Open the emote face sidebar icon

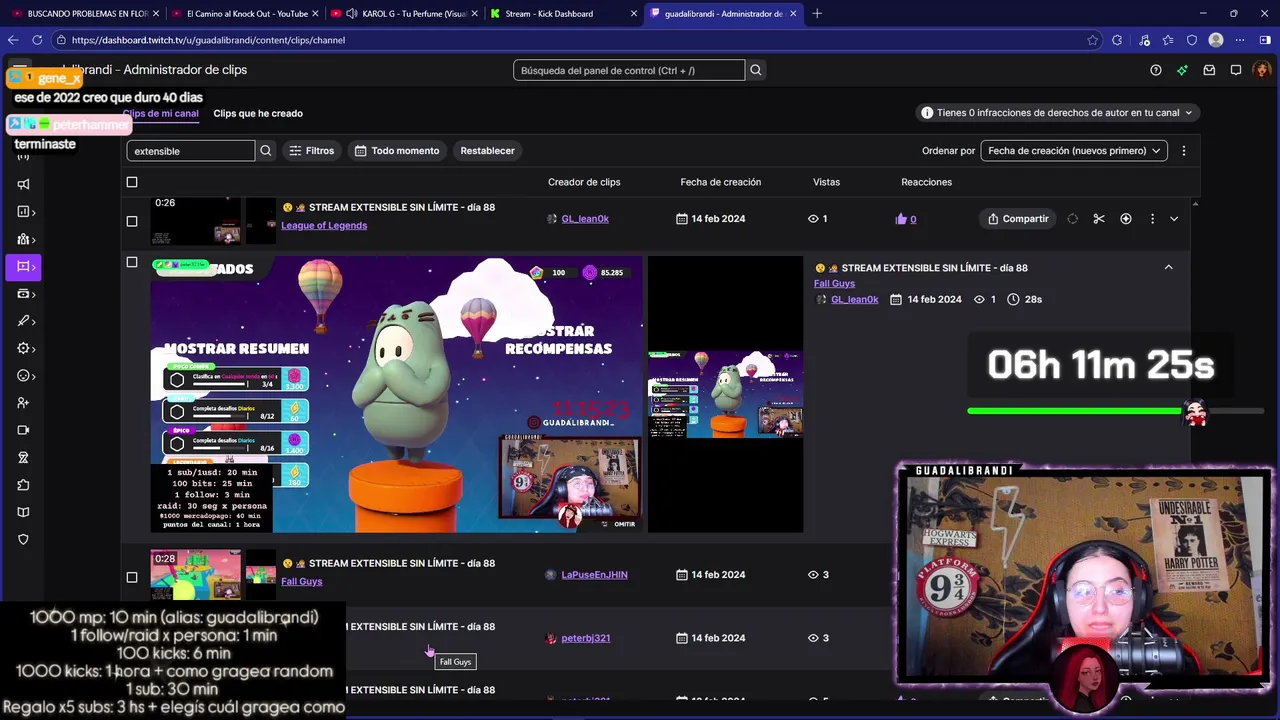pos(23,376)
